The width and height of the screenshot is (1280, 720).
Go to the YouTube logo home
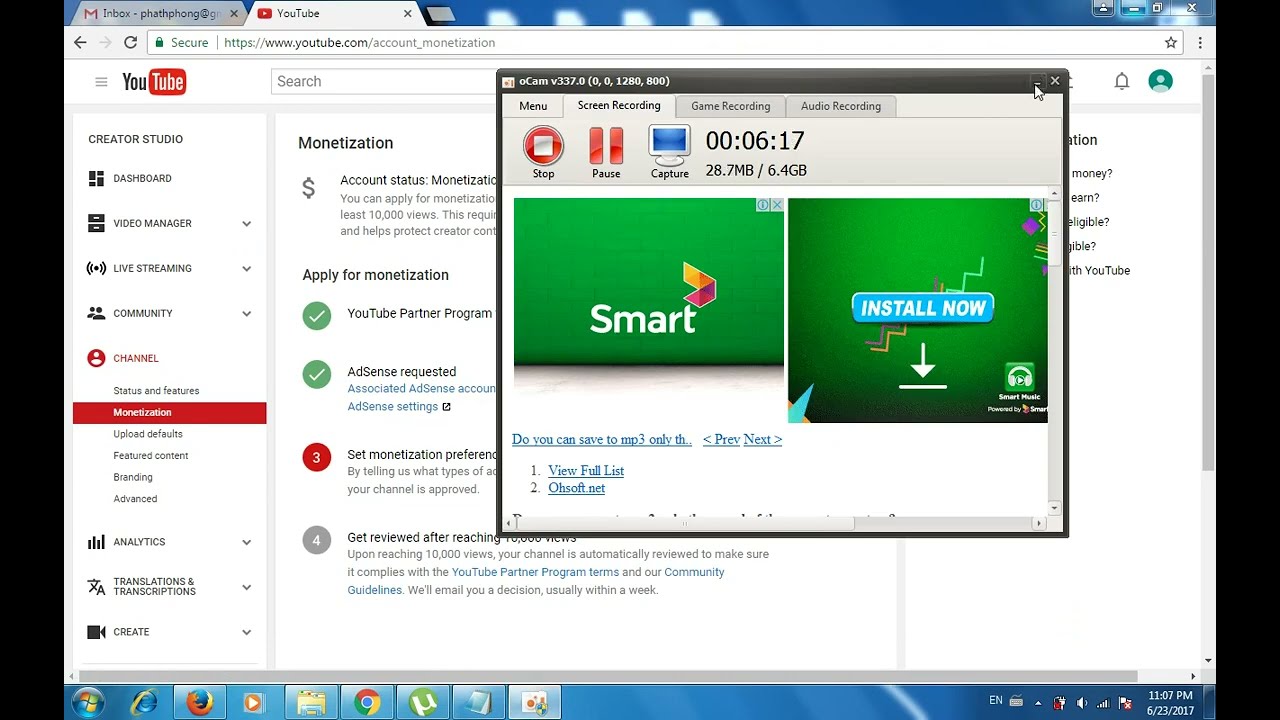pos(154,82)
